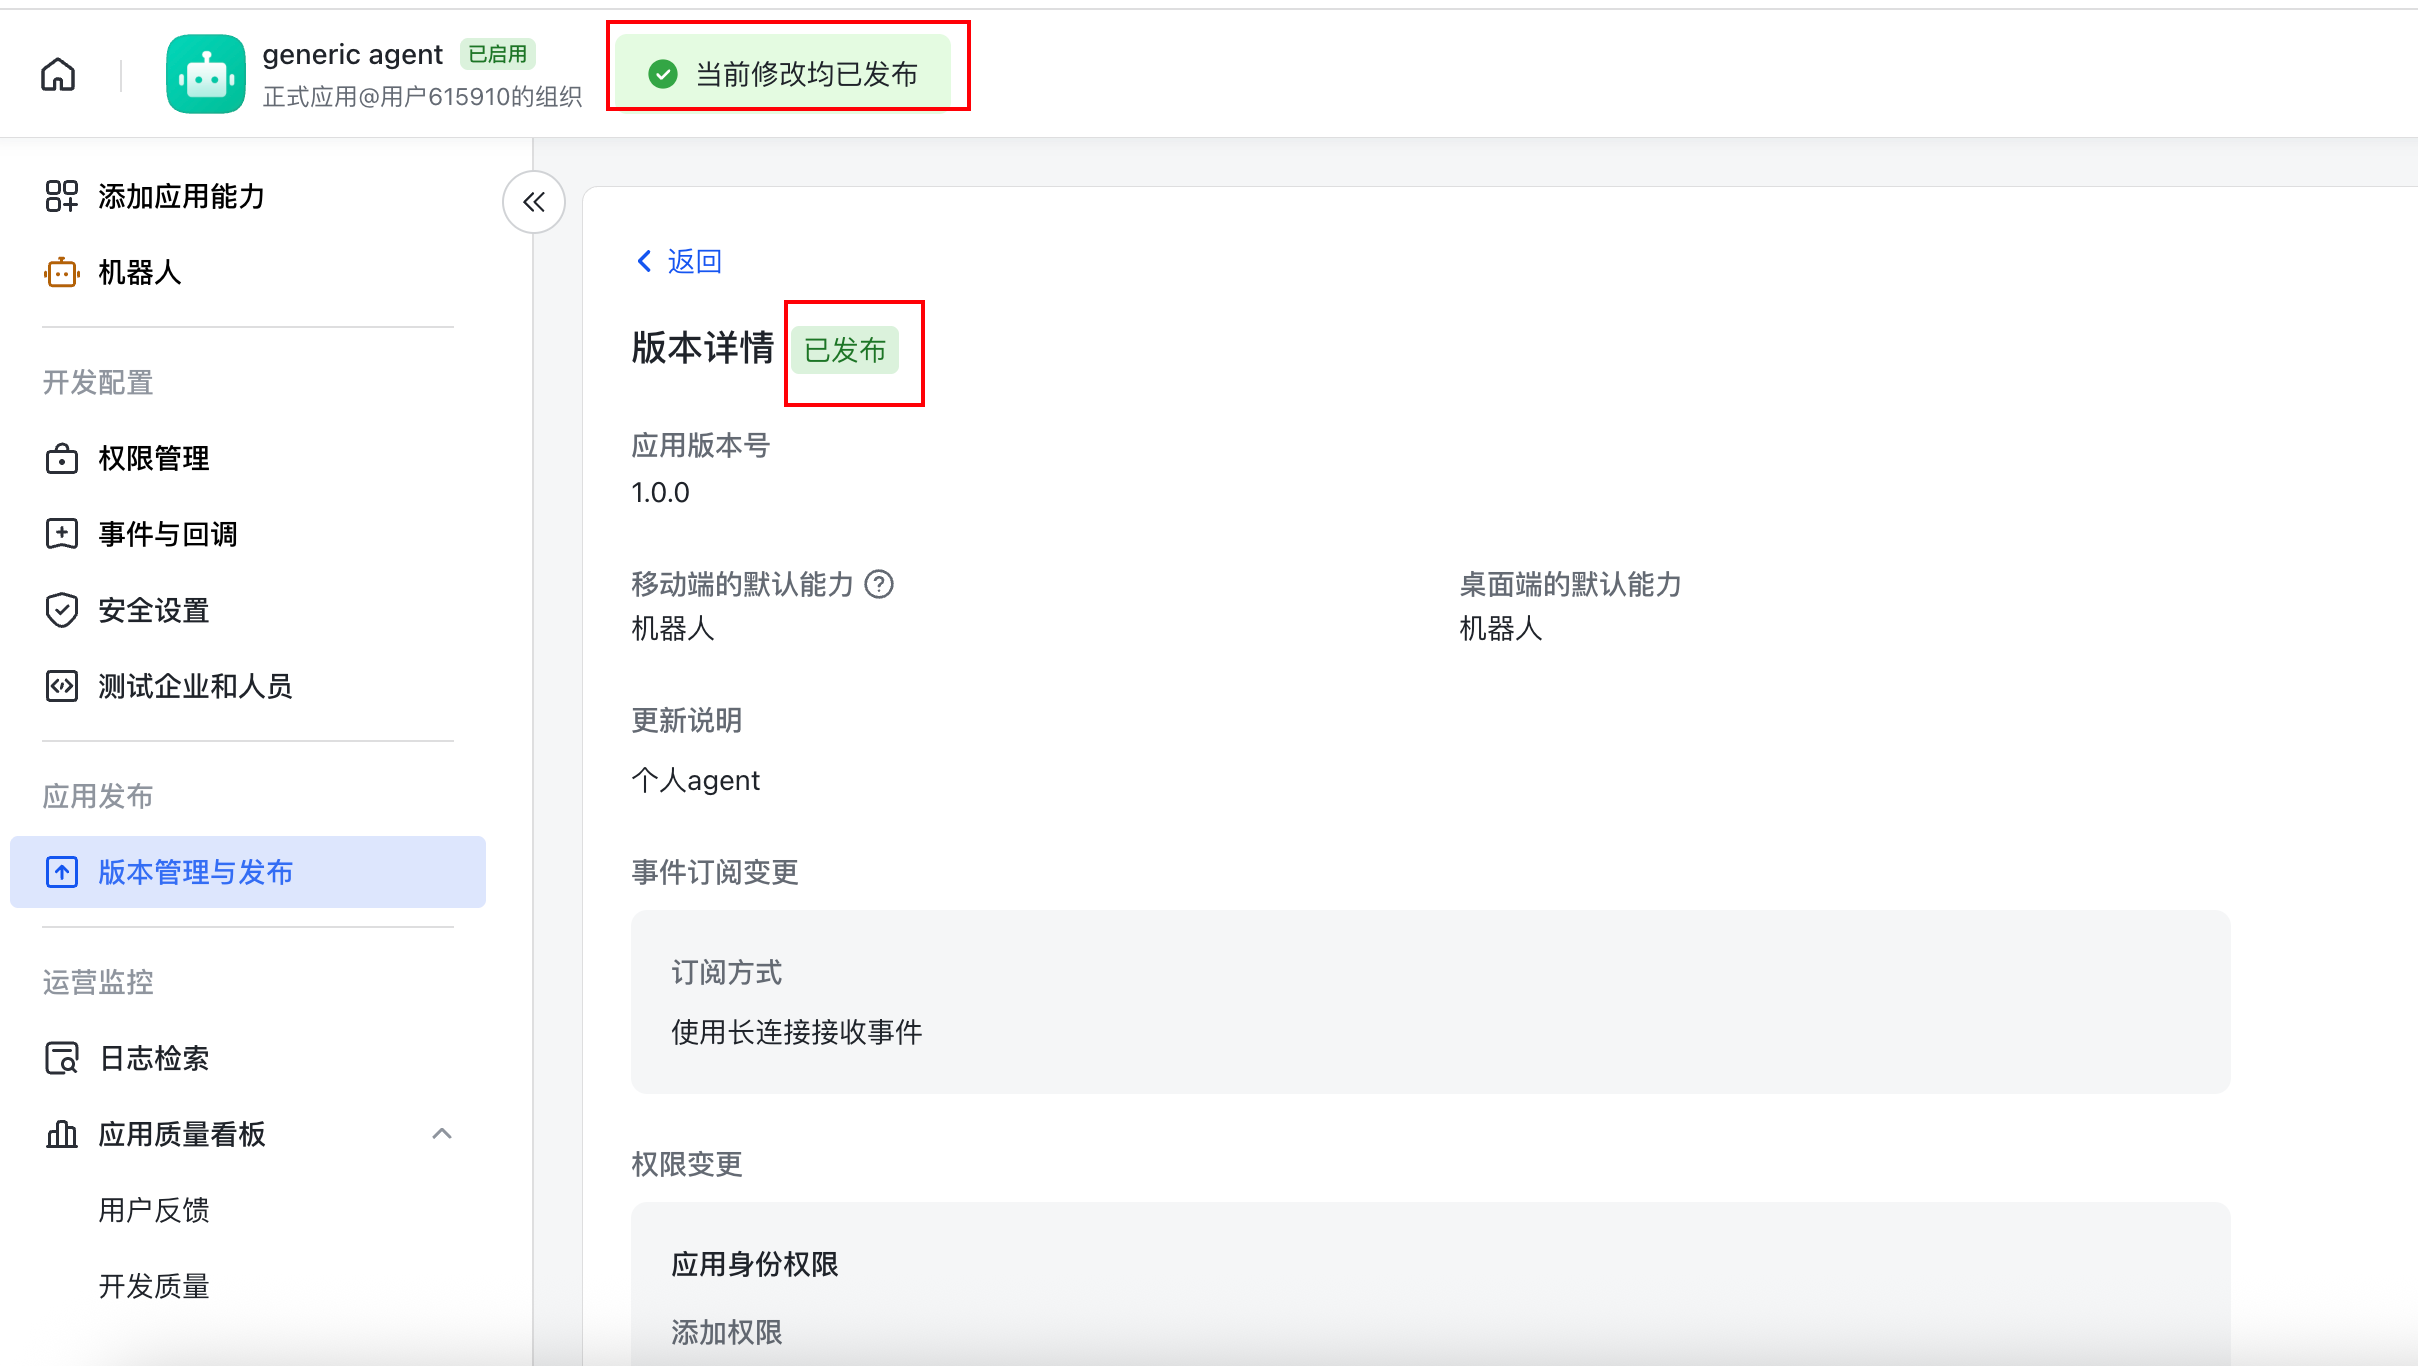
Task: Click the home icon in header
Action: 58,74
